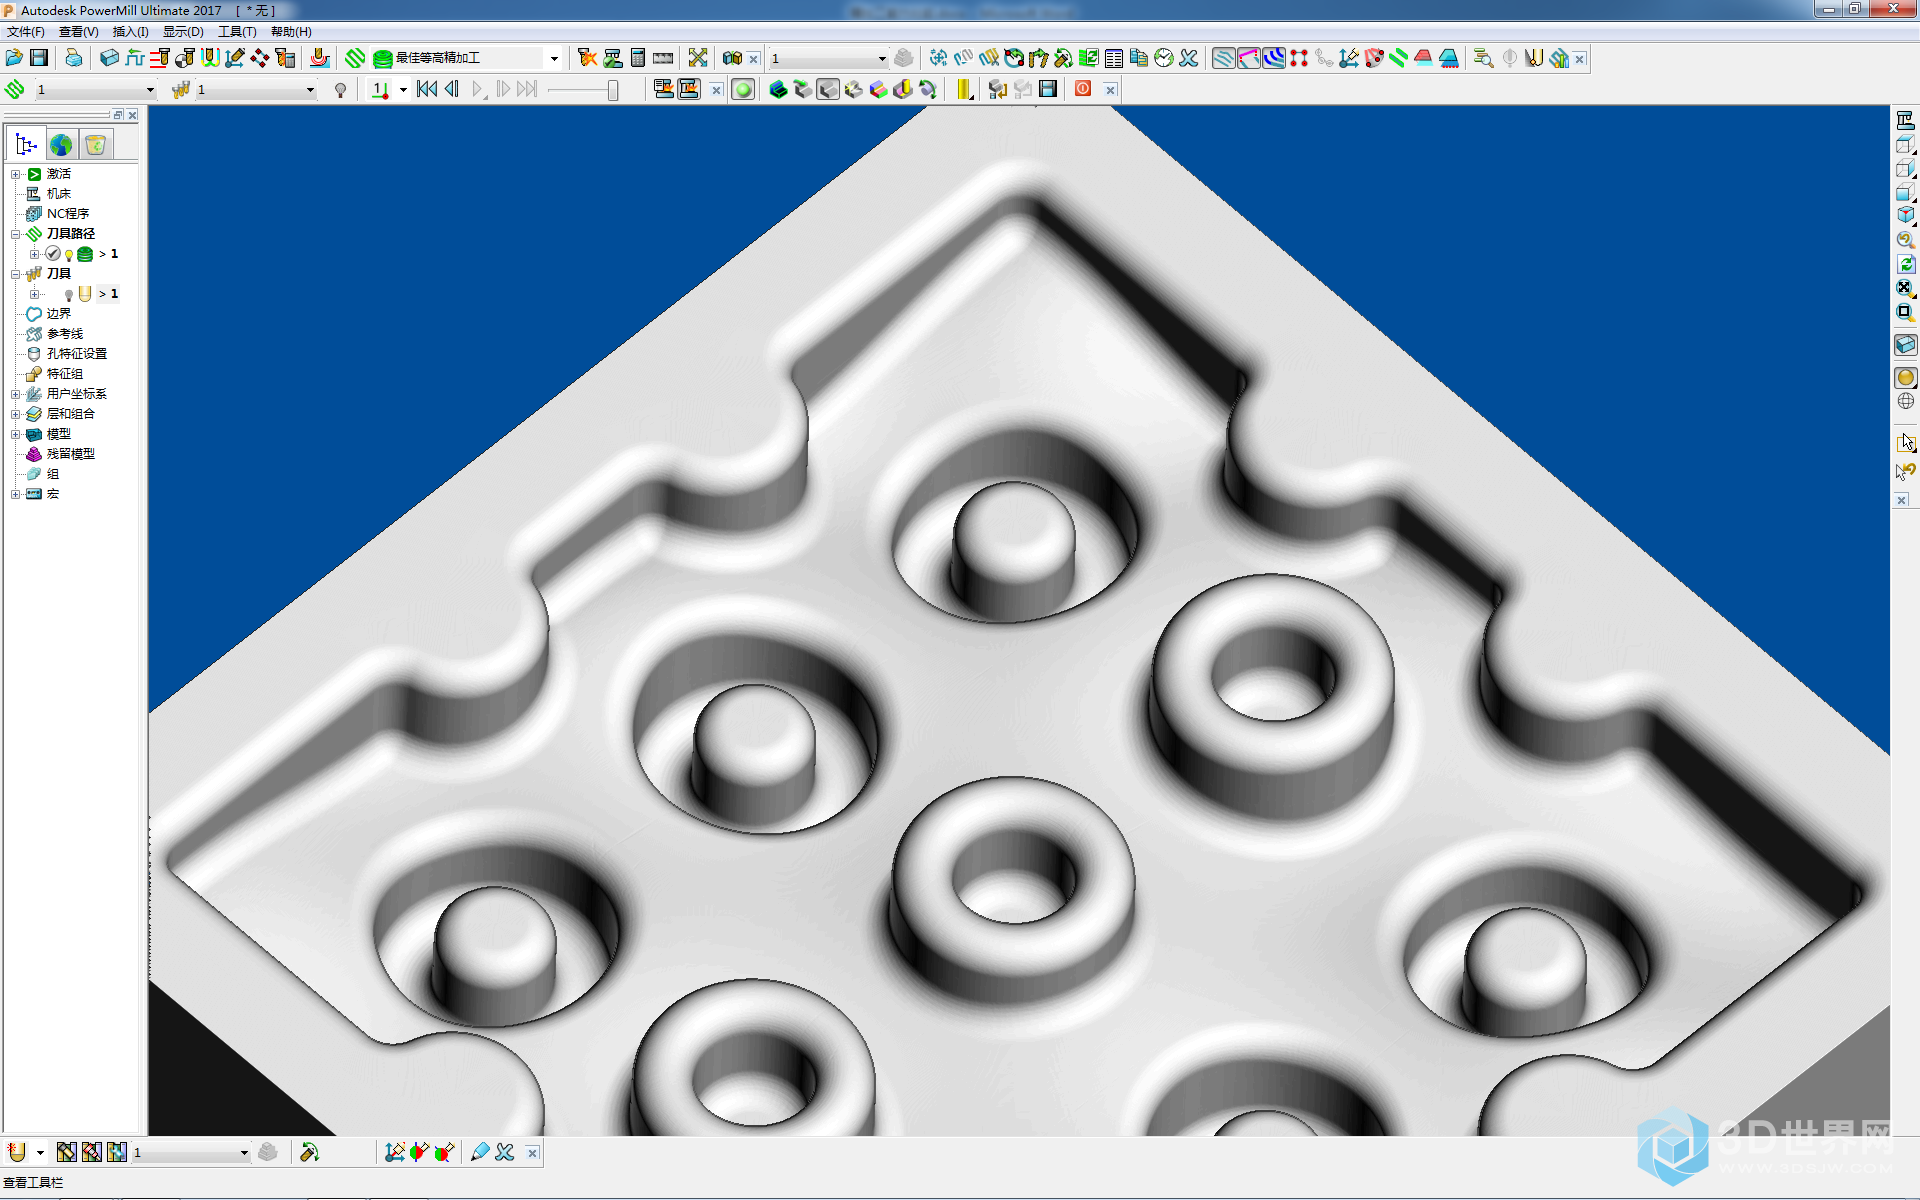
Task: Toggle toolpath 1 checkmark status
Action: click(x=53, y=254)
